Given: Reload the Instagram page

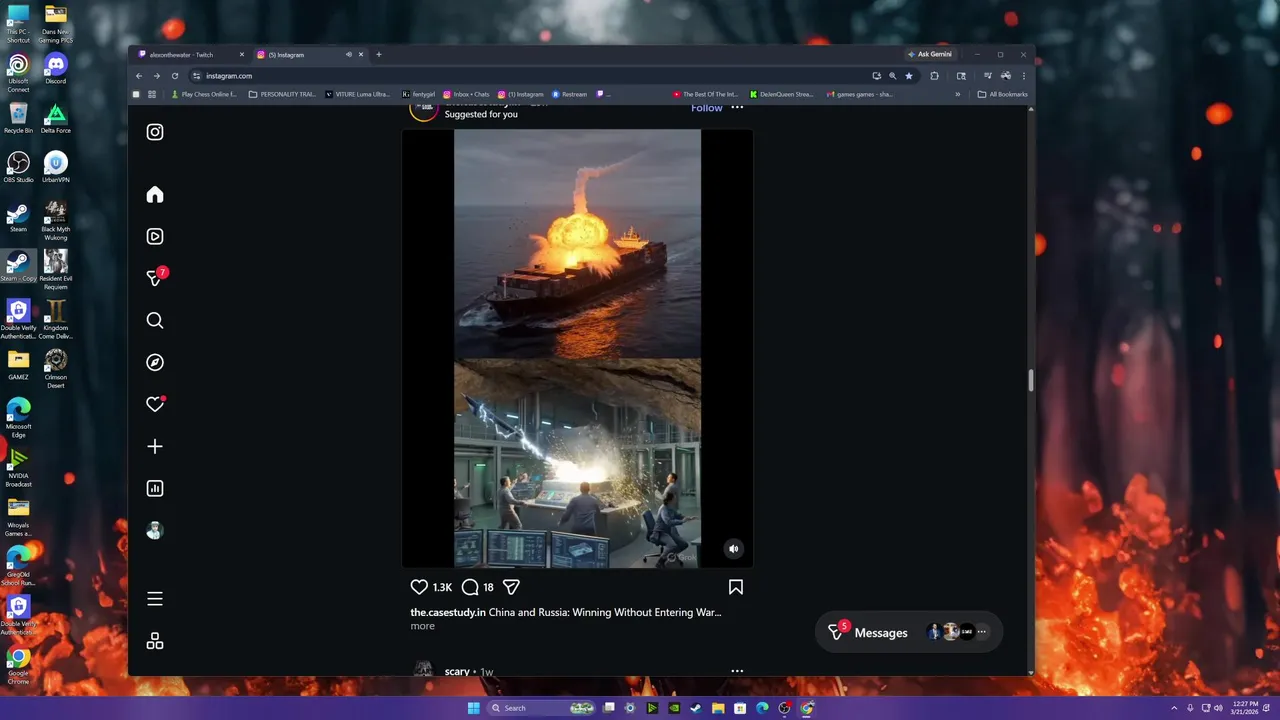Looking at the screenshot, I should (175, 76).
